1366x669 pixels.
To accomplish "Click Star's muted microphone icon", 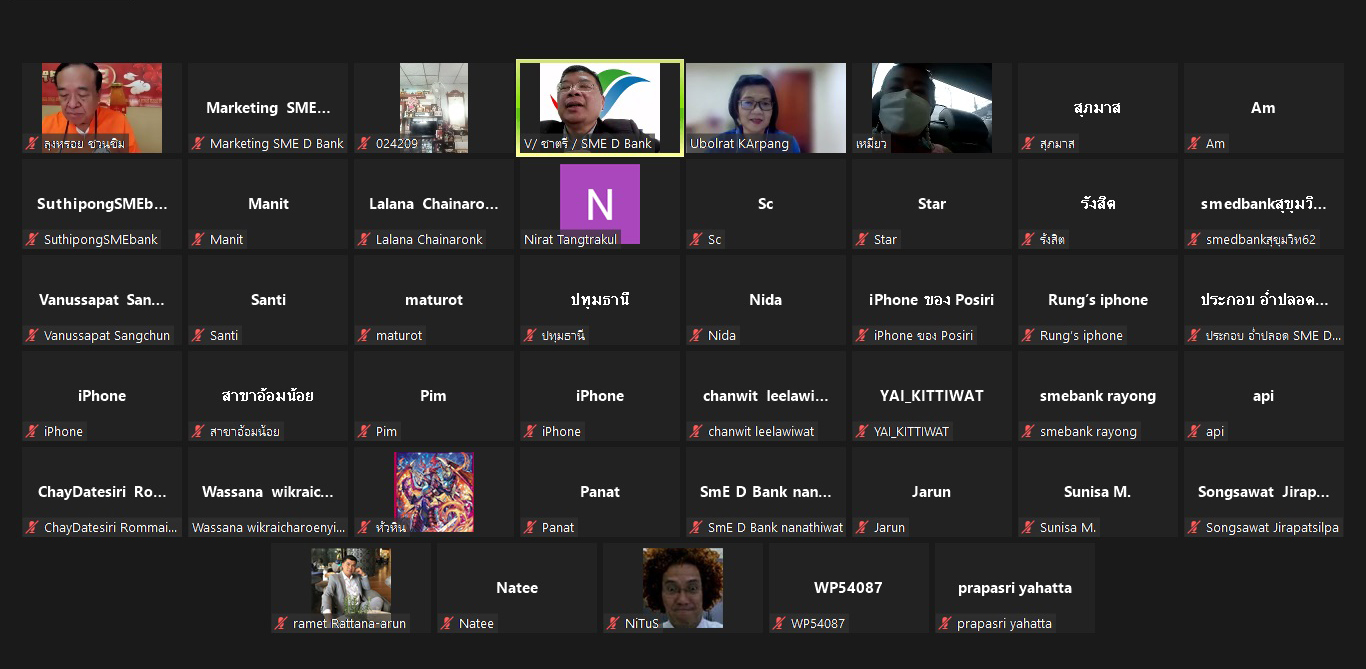I will tap(862, 240).
